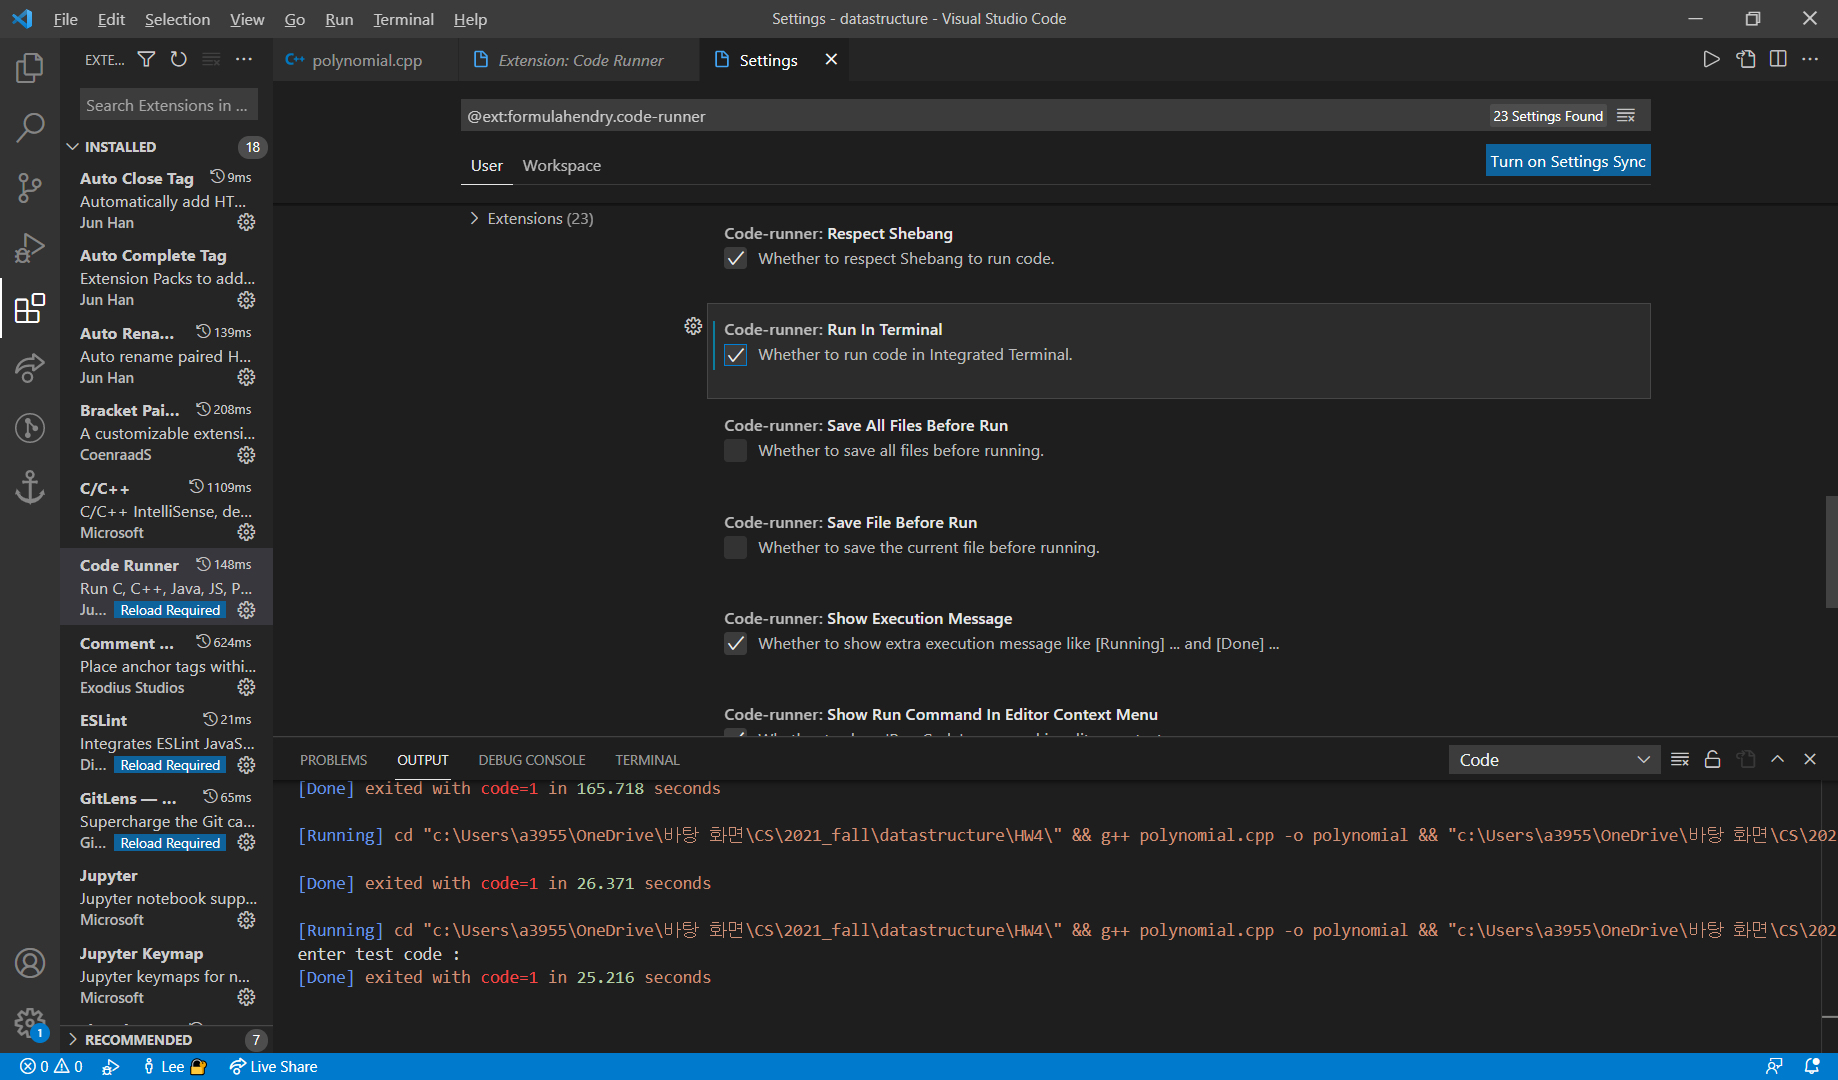Maximize the bottom panel size
The height and width of the screenshot is (1080, 1838).
[x=1777, y=759]
